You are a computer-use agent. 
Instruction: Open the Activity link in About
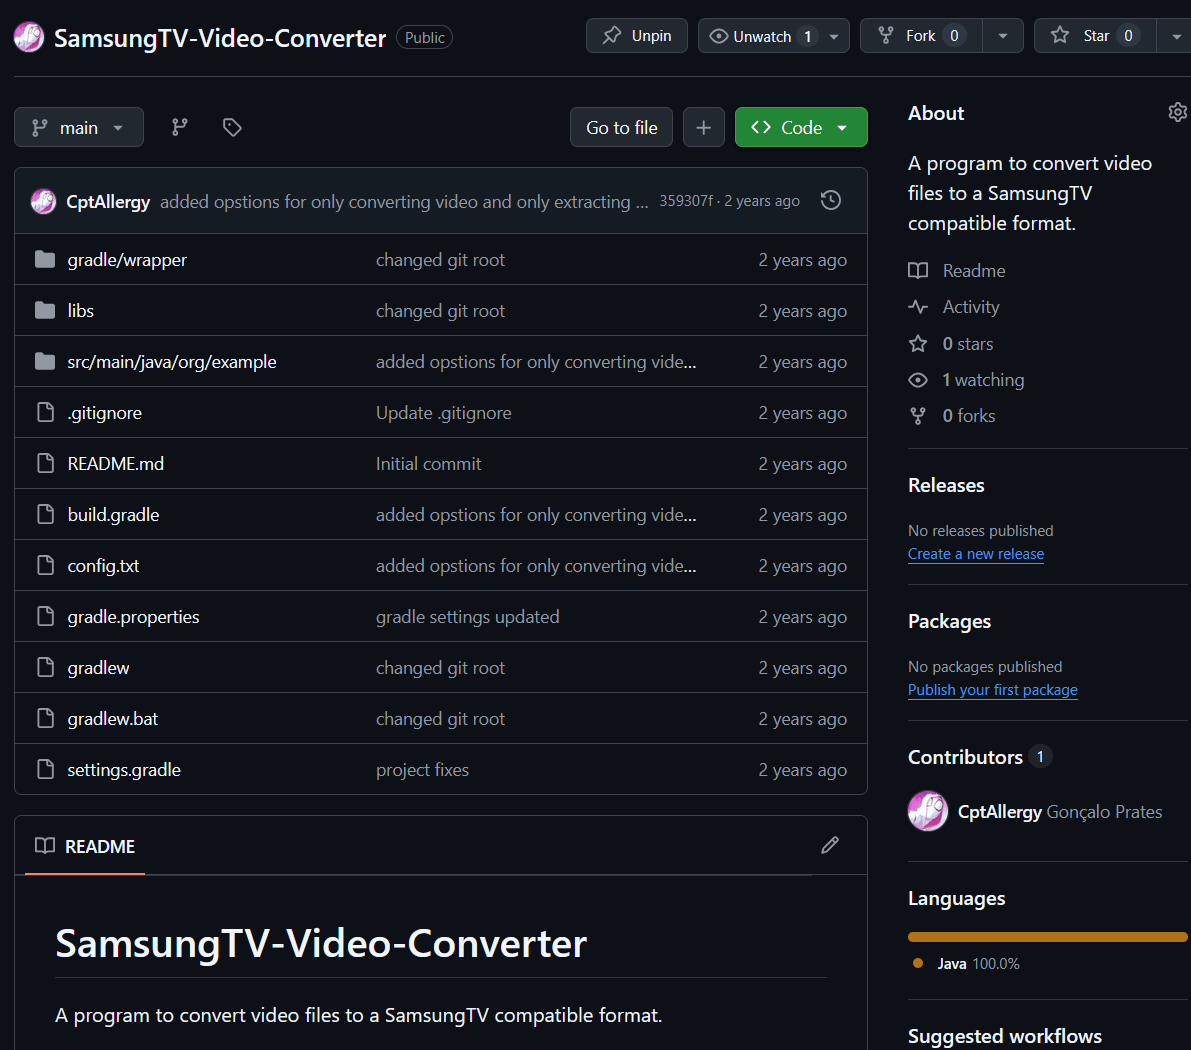point(971,307)
